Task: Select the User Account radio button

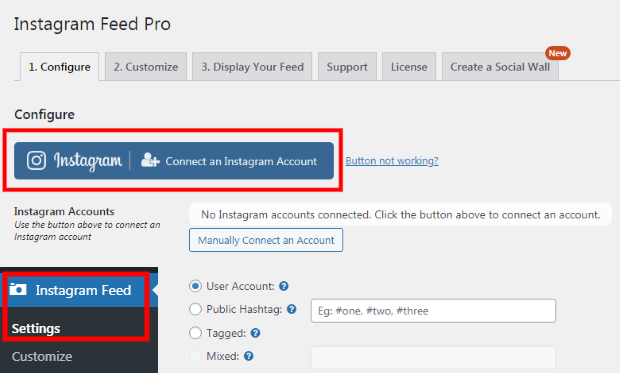Action: (x=195, y=286)
